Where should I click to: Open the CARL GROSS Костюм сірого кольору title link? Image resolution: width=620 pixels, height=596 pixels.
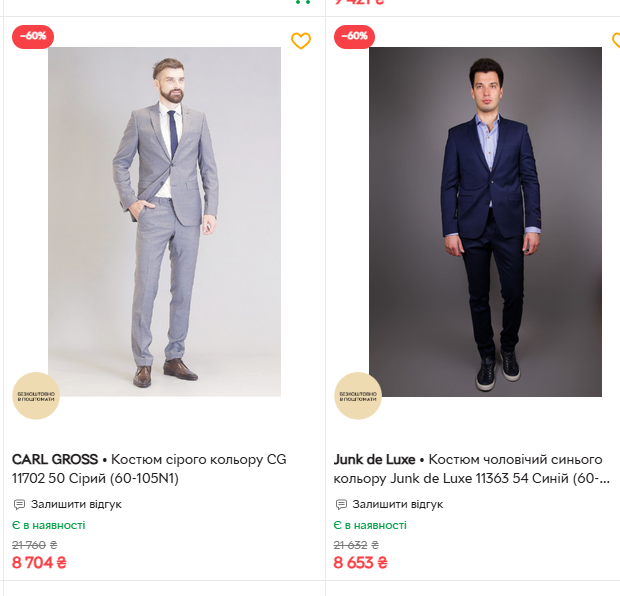coord(149,469)
